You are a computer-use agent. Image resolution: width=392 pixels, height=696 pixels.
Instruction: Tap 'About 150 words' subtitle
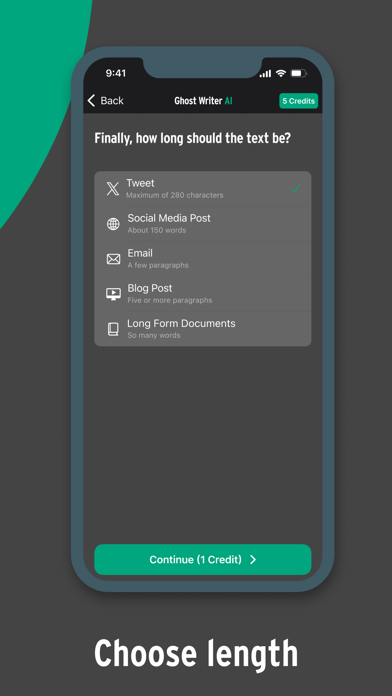(x=157, y=230)
